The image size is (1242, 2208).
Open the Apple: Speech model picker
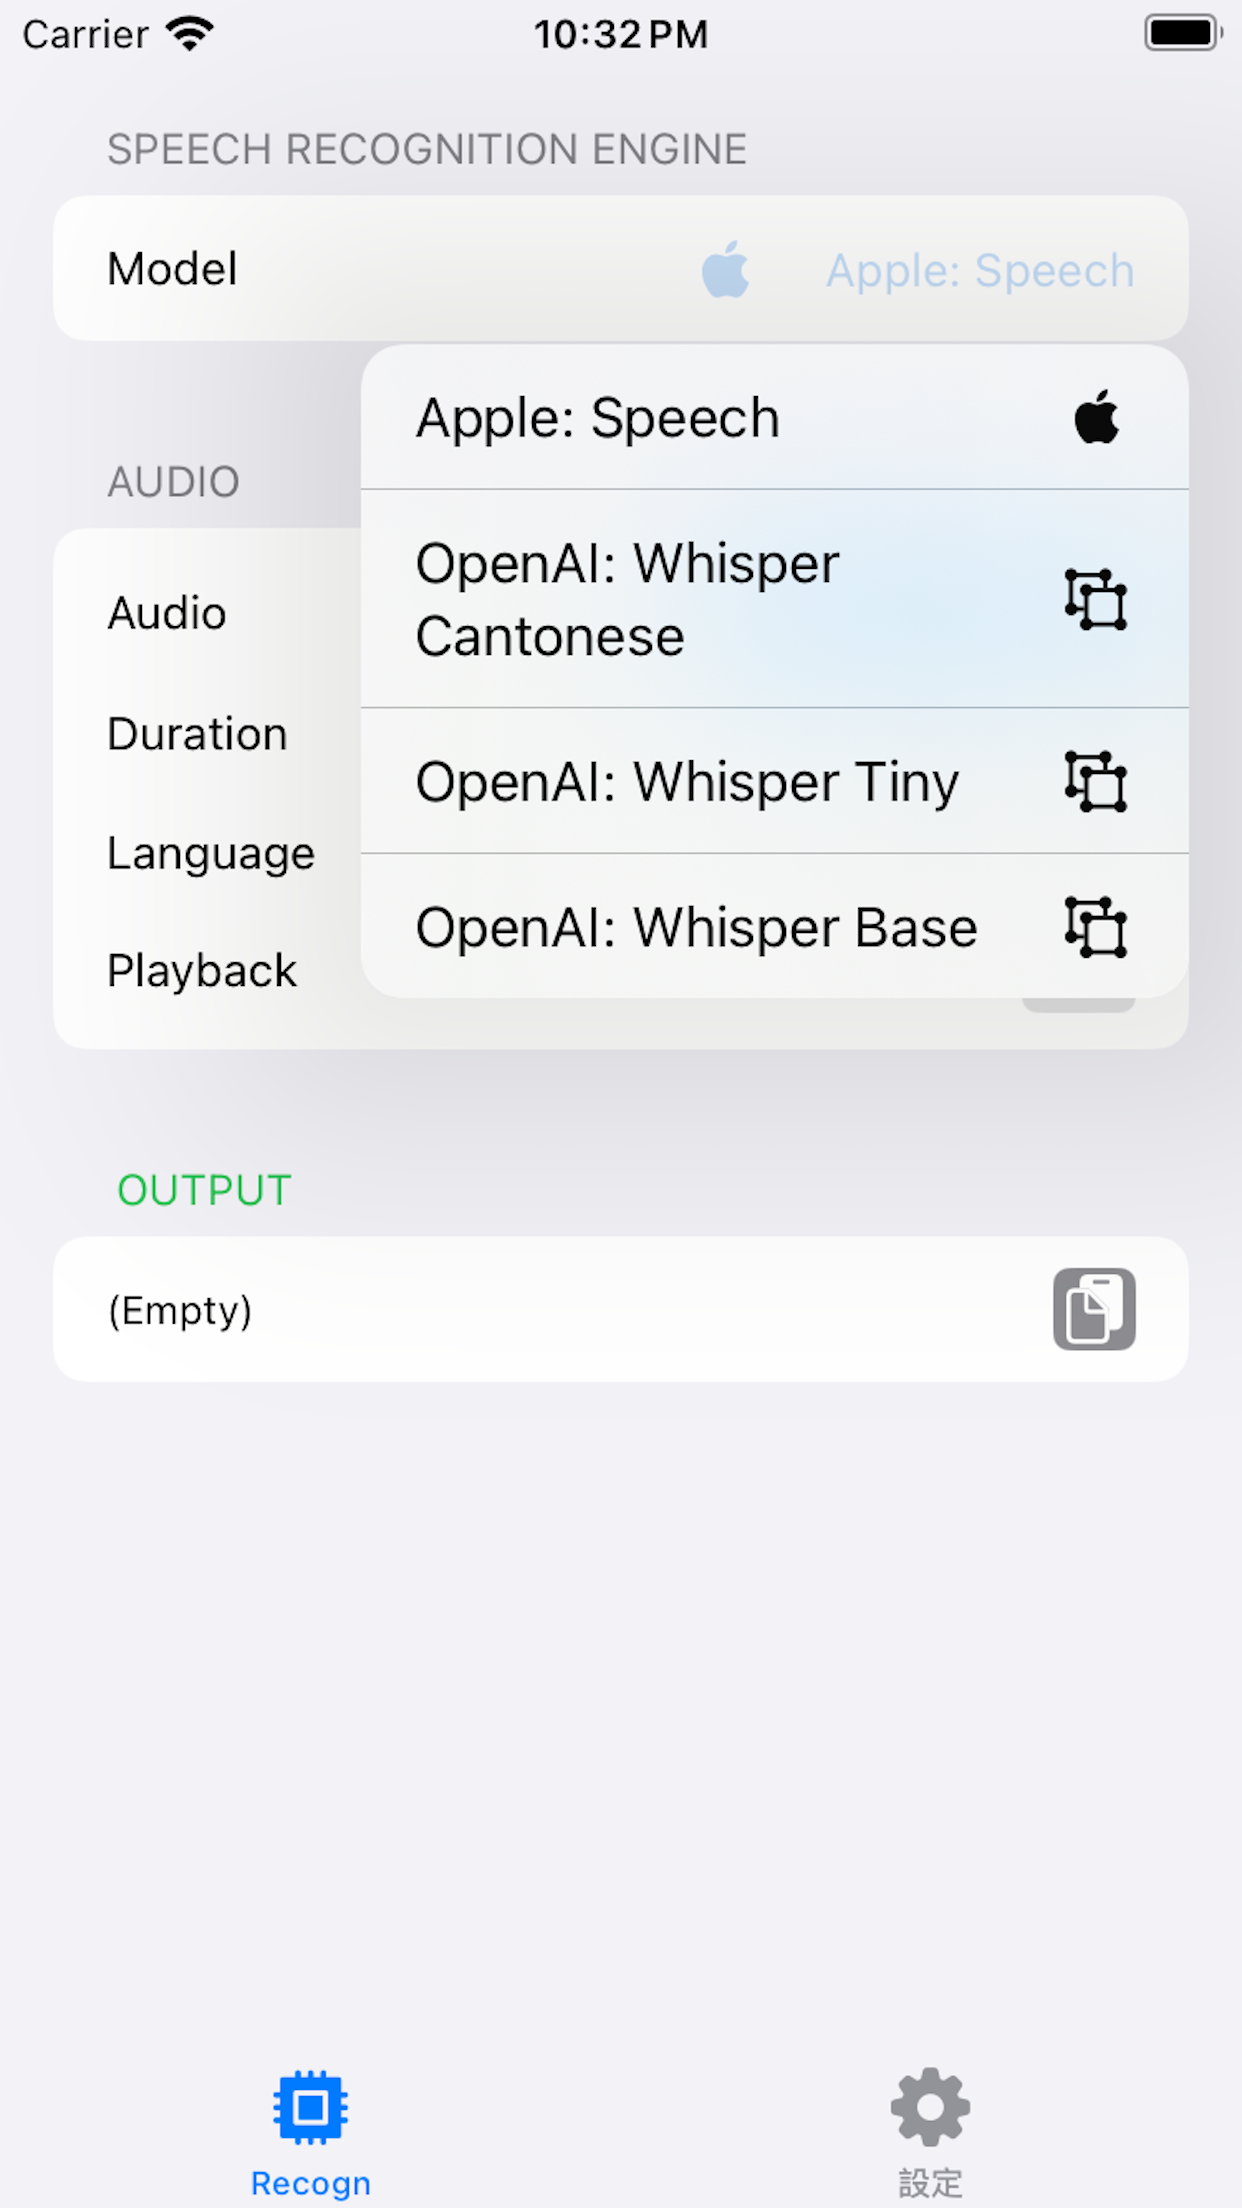(980, 270)
